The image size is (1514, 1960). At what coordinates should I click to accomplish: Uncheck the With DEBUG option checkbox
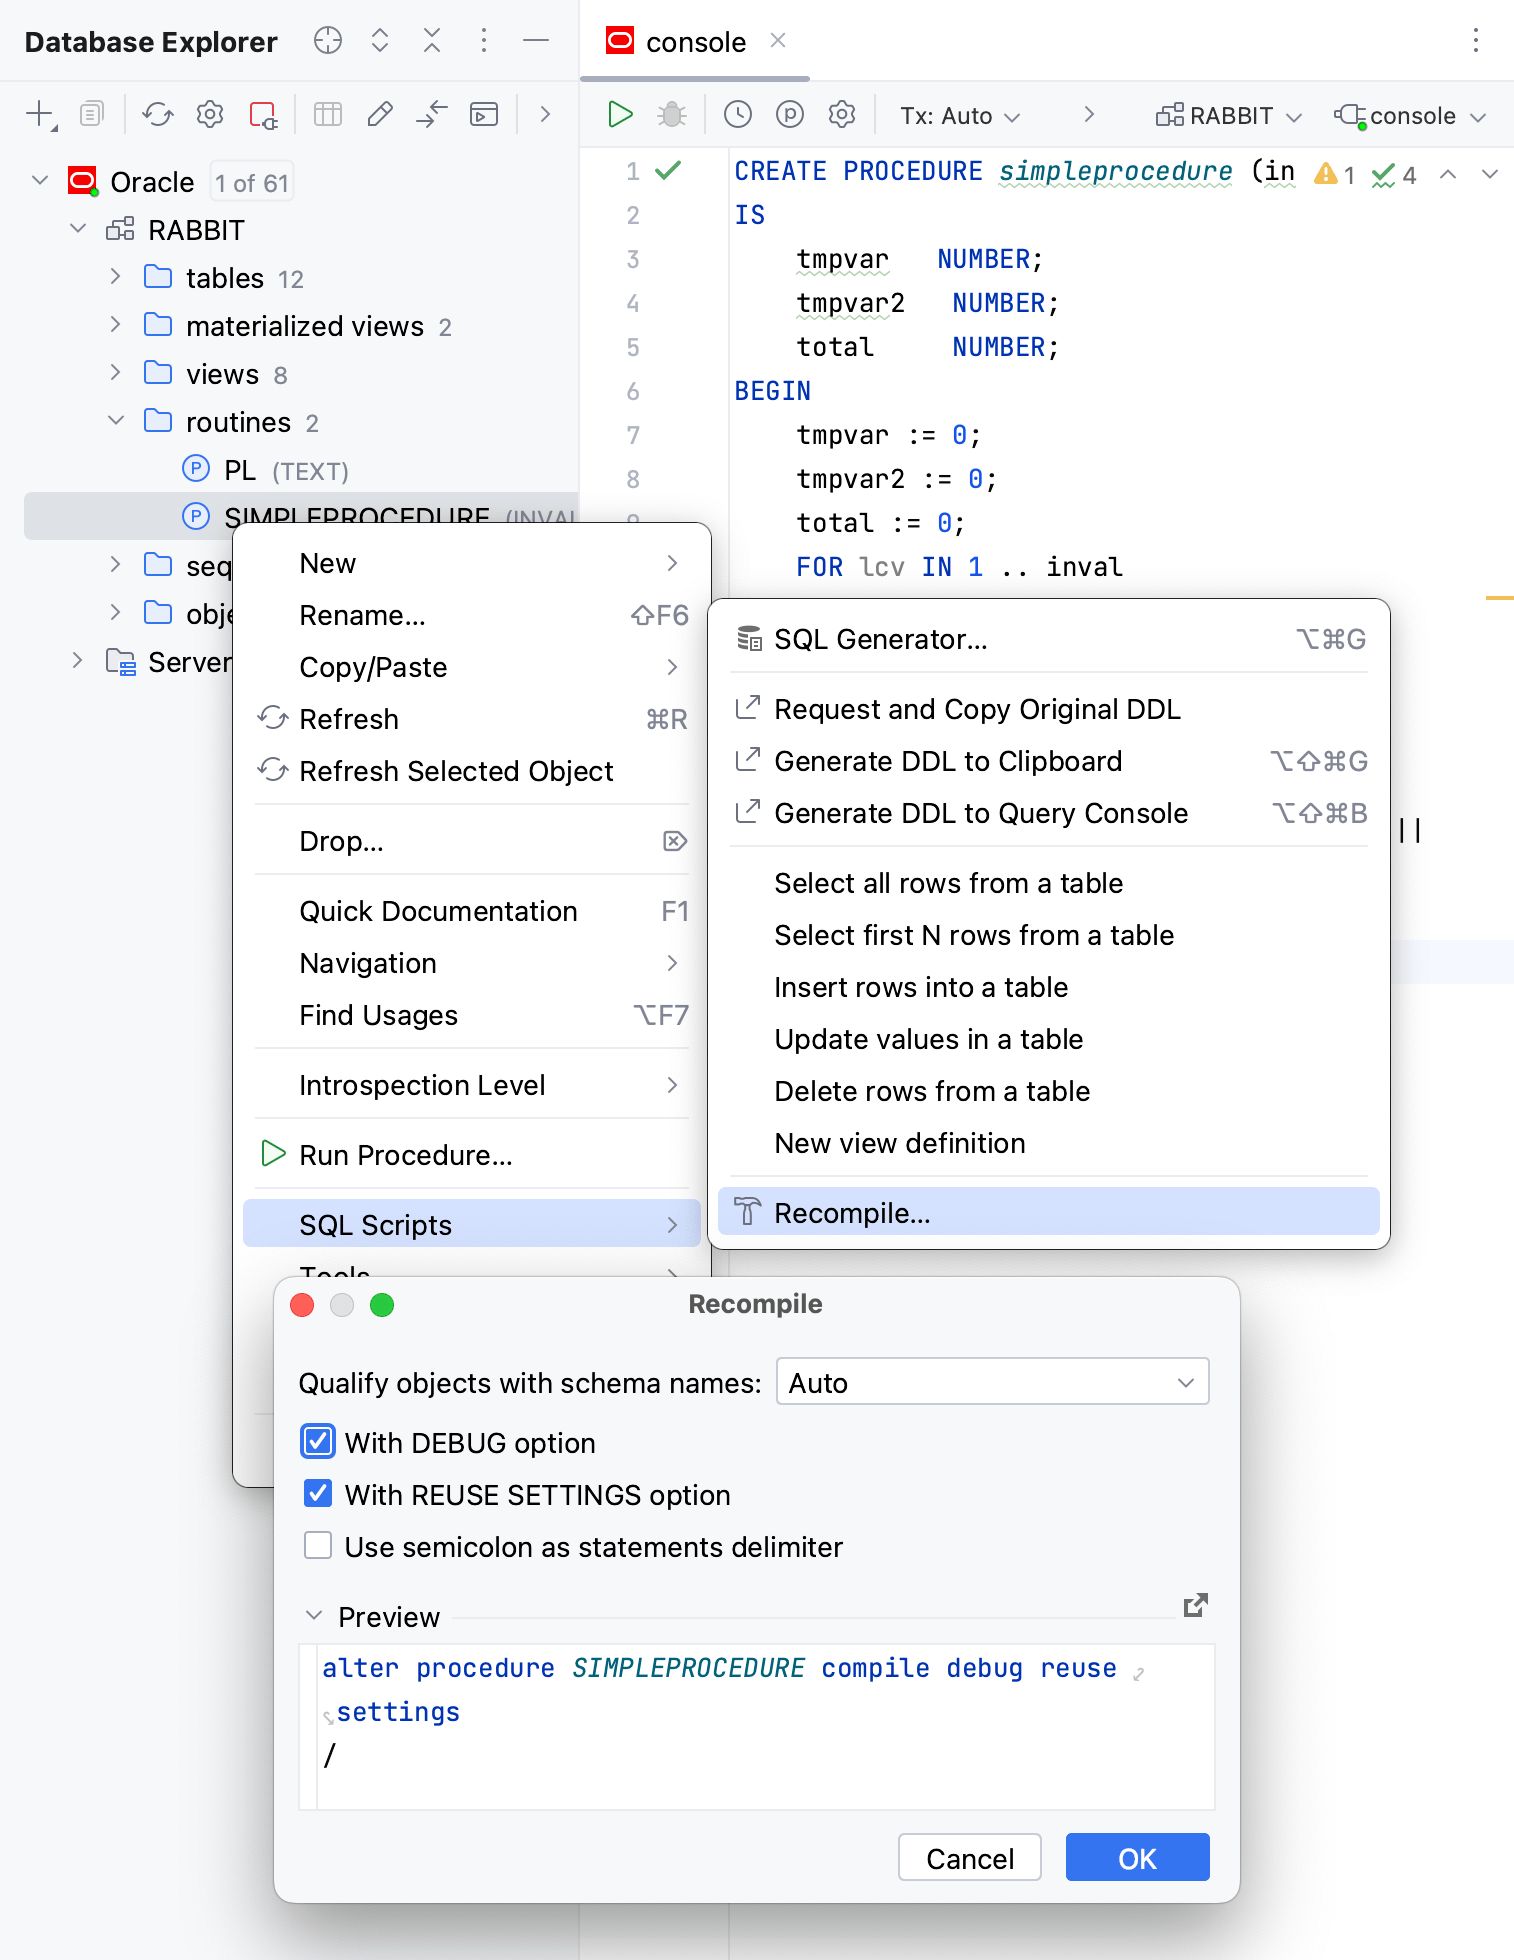pyautogui.click(x=318, y=1442)
